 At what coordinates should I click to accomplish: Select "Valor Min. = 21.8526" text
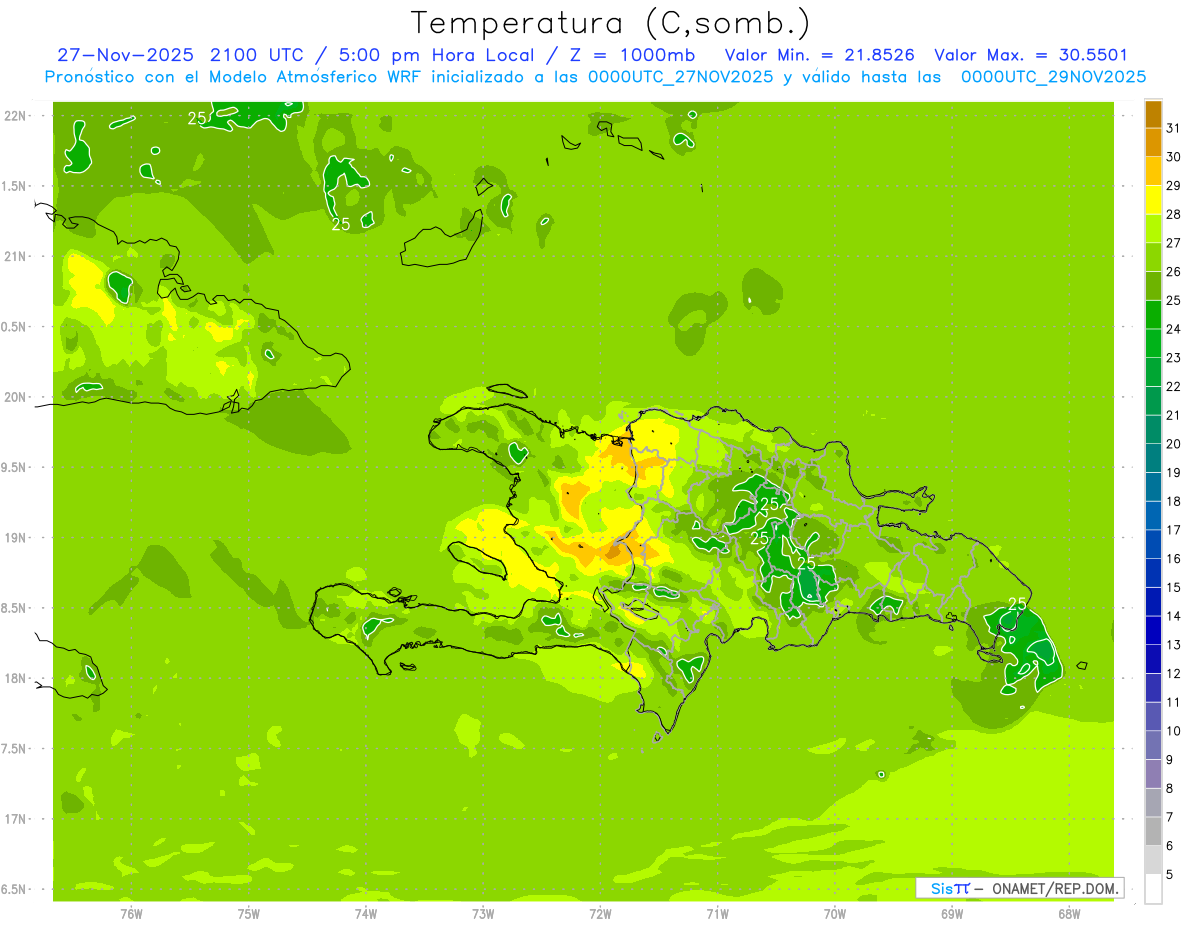820,55
